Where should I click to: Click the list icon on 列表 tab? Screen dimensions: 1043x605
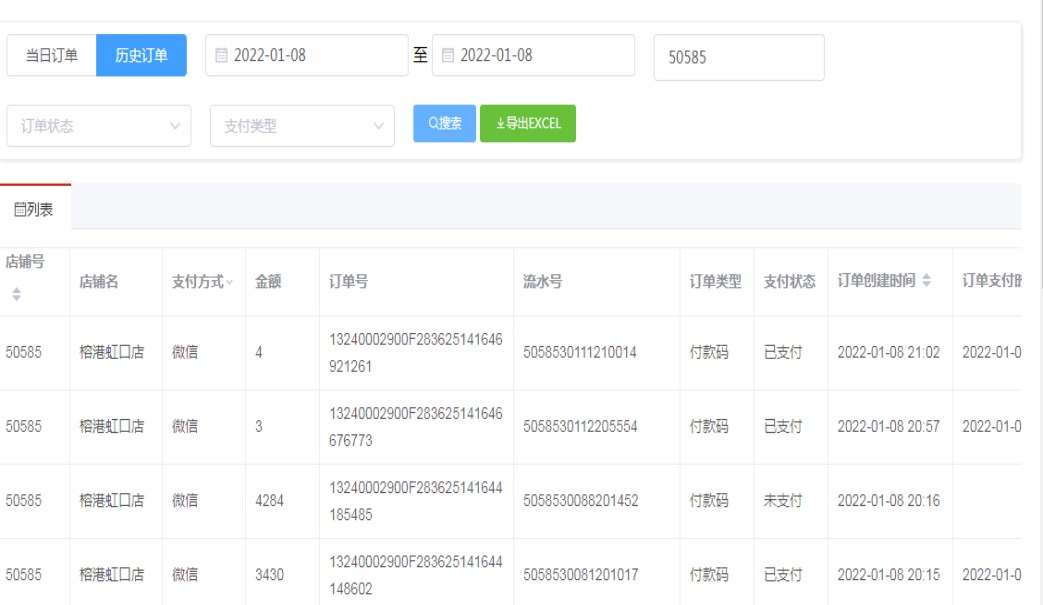click(18, 210)
